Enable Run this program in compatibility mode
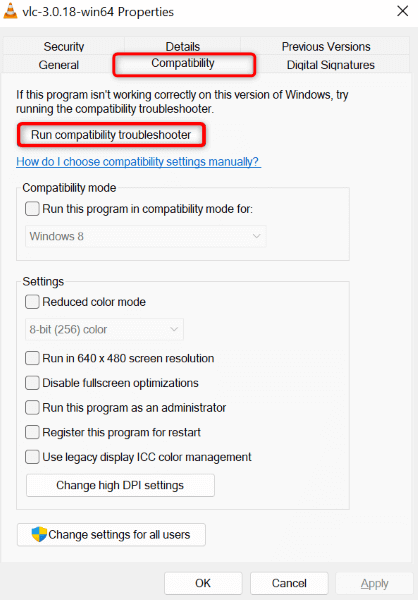 [32, 209]
